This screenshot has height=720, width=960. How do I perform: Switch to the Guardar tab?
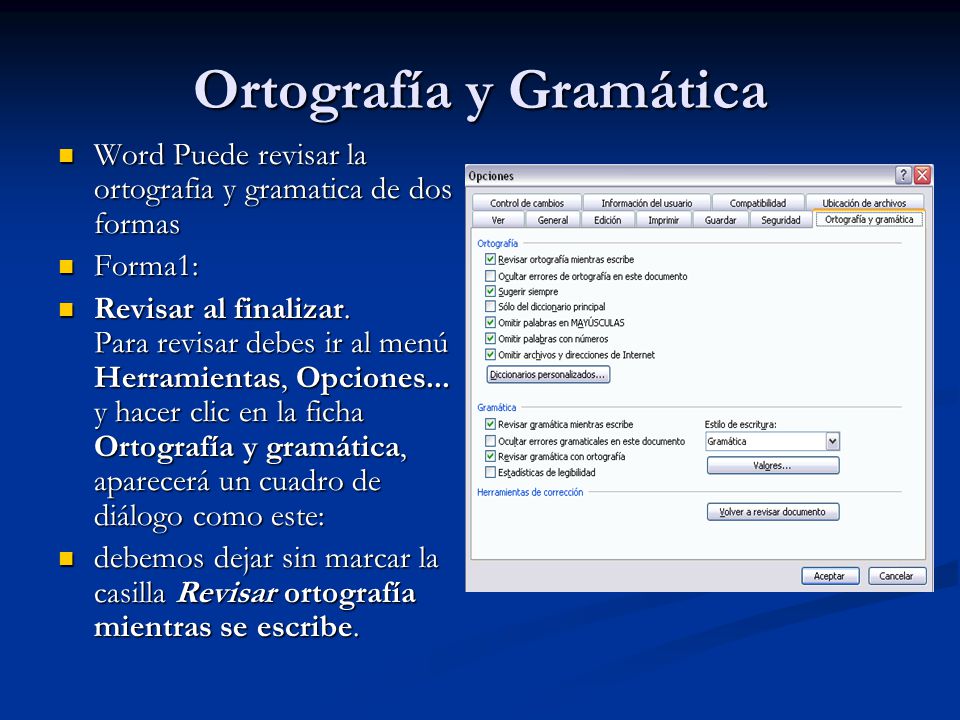[721, 220]
